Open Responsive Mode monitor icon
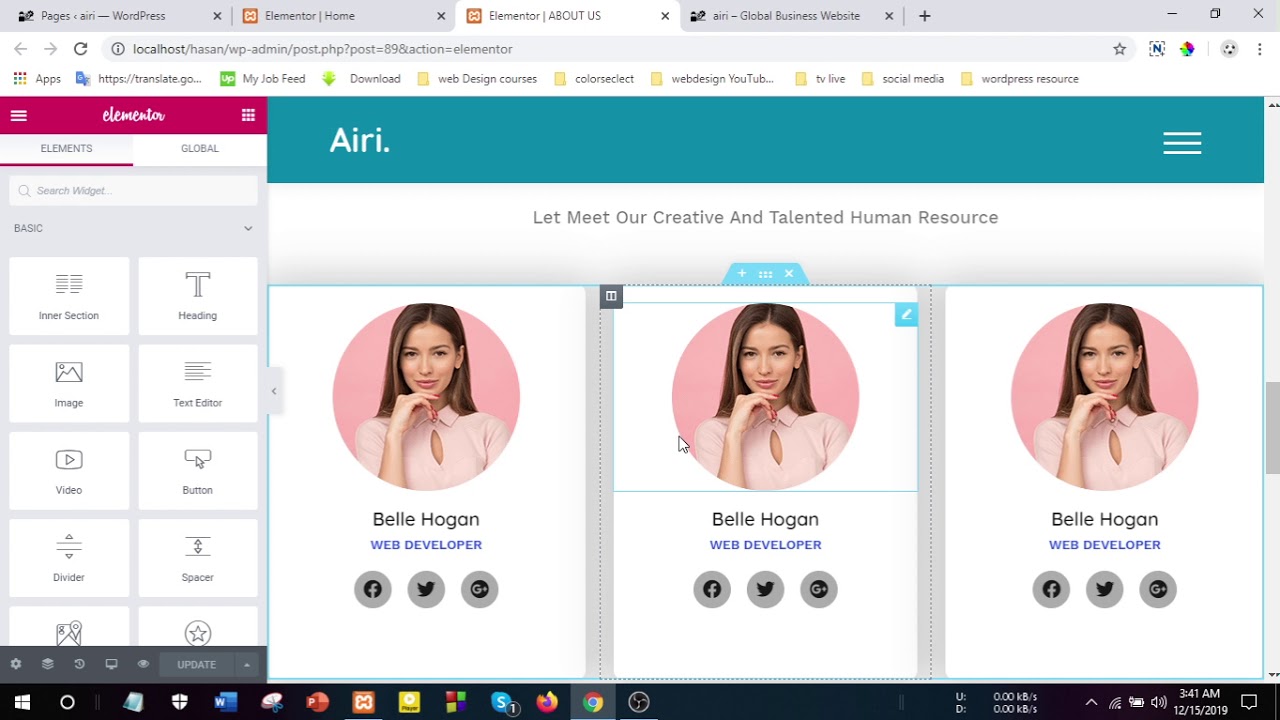Viewport: 1280px width, 720px height. (111, 664)
